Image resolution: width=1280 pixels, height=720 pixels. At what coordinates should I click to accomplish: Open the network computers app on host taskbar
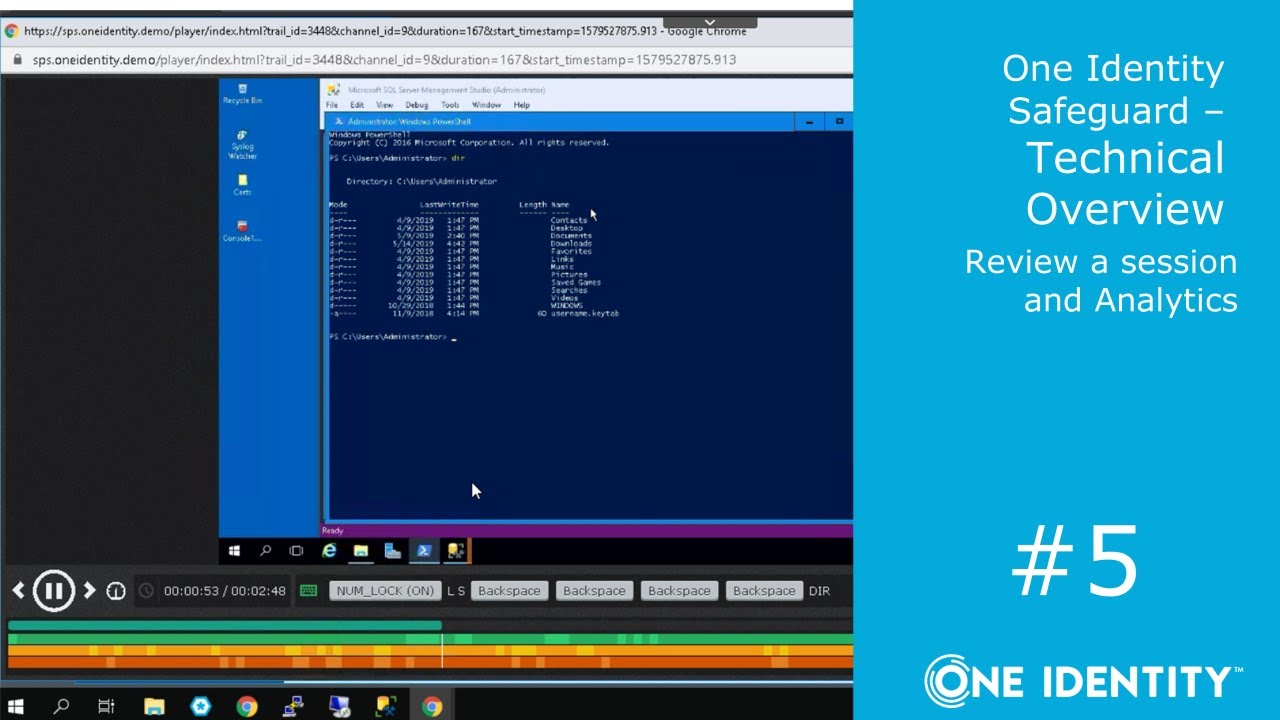coord(293,707)
